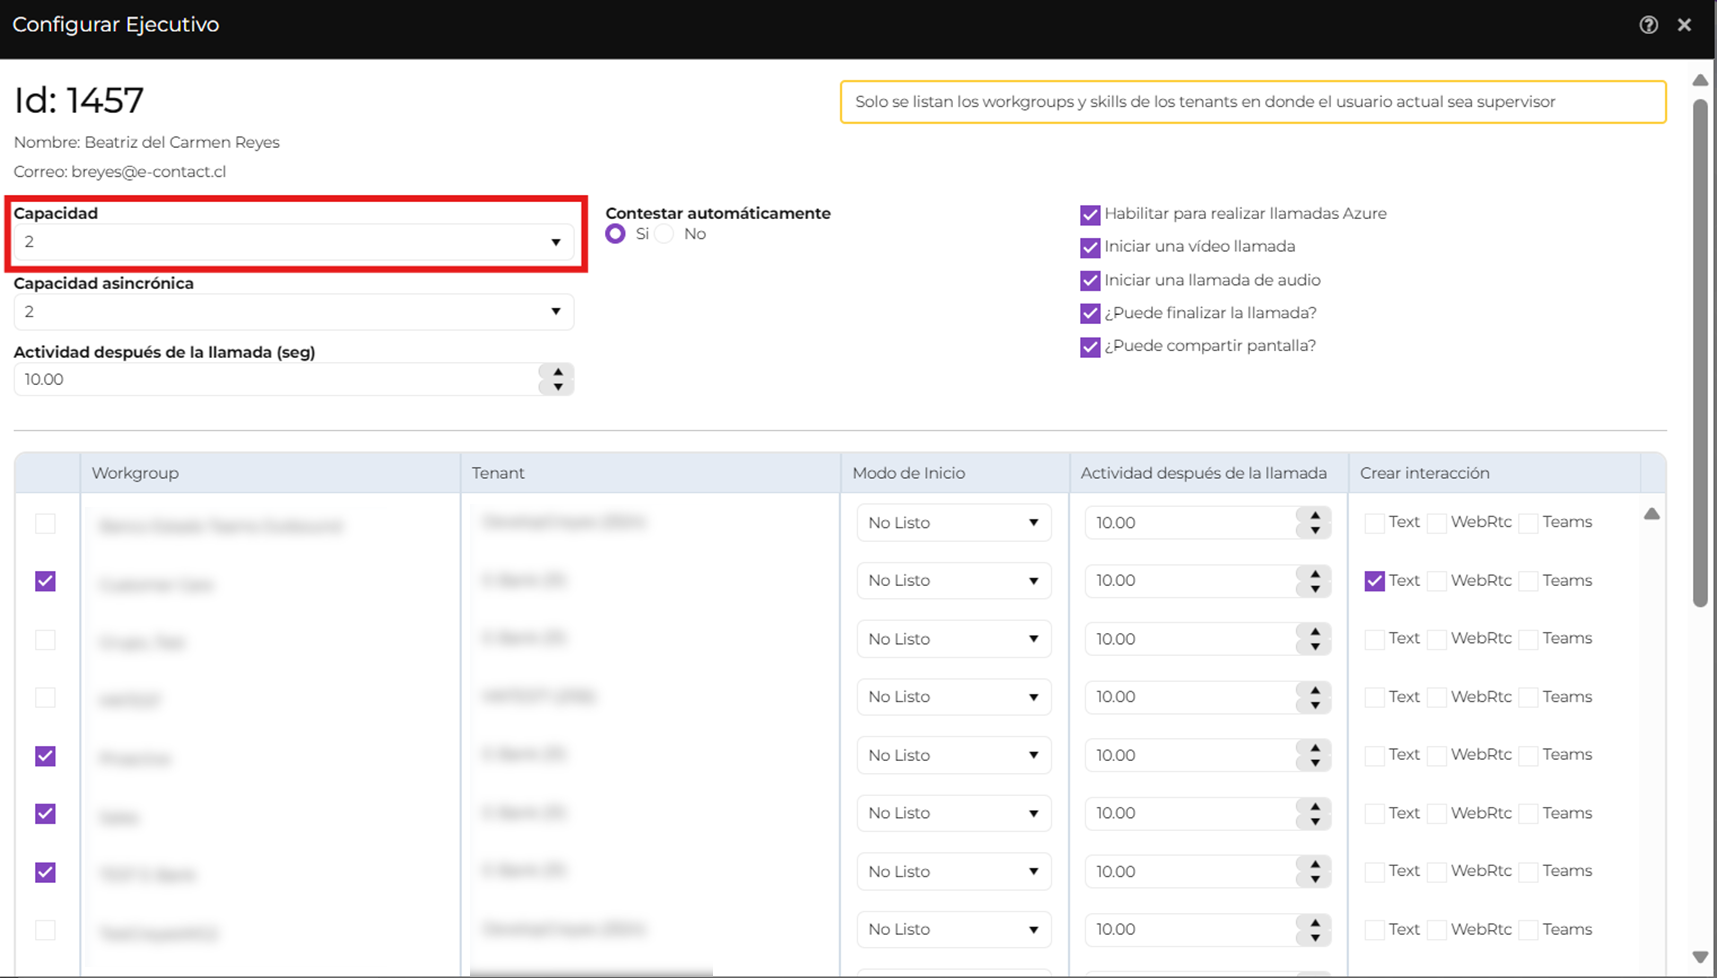Screen dimensions: 1717x978
Task: Decrease activity time in fourth table row
Action: (x=1315, y=705)
